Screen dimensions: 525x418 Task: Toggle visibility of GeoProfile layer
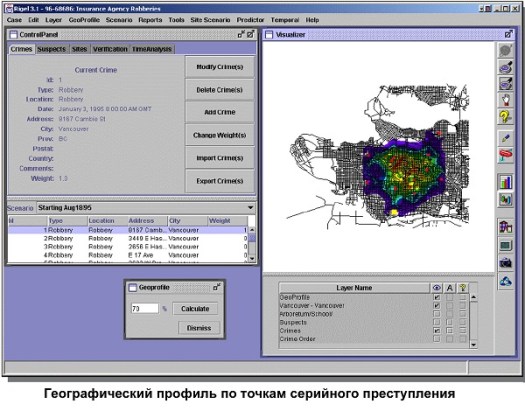(437, 297)
